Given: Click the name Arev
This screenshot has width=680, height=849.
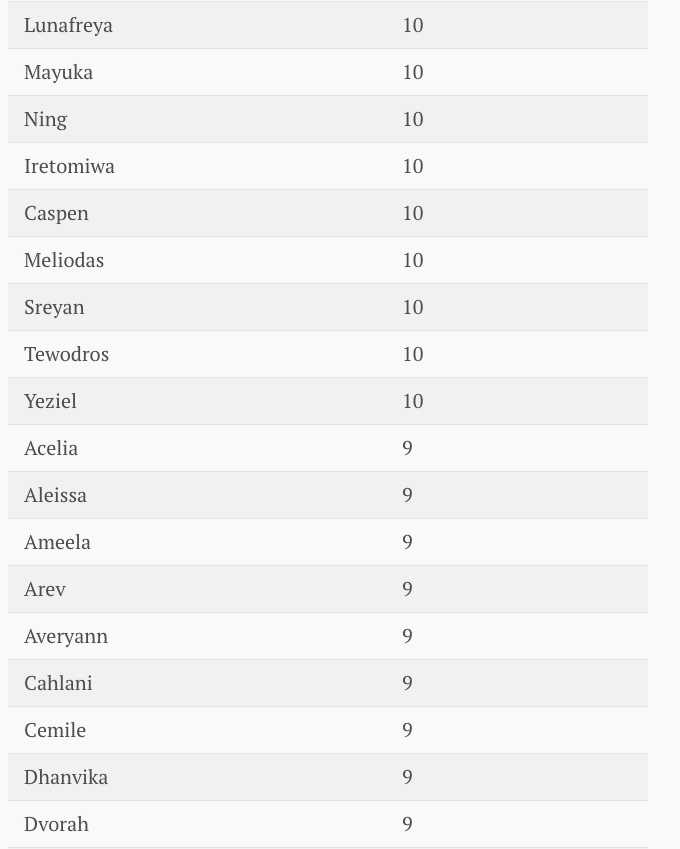Looking at the screenshot, I should tap(45, 589).
